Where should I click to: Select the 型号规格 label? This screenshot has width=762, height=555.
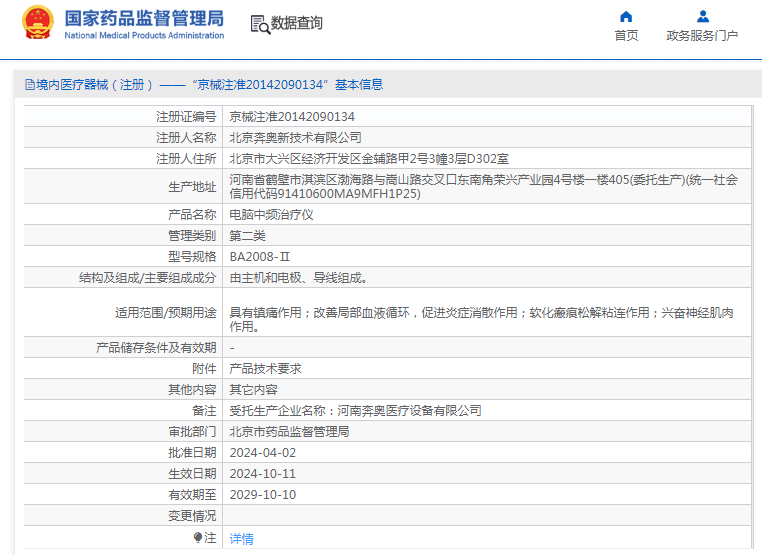(x=192, y=257)
